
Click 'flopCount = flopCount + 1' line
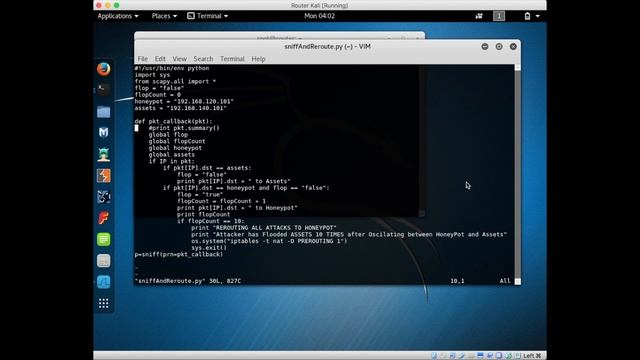click(x=222, y=201)
